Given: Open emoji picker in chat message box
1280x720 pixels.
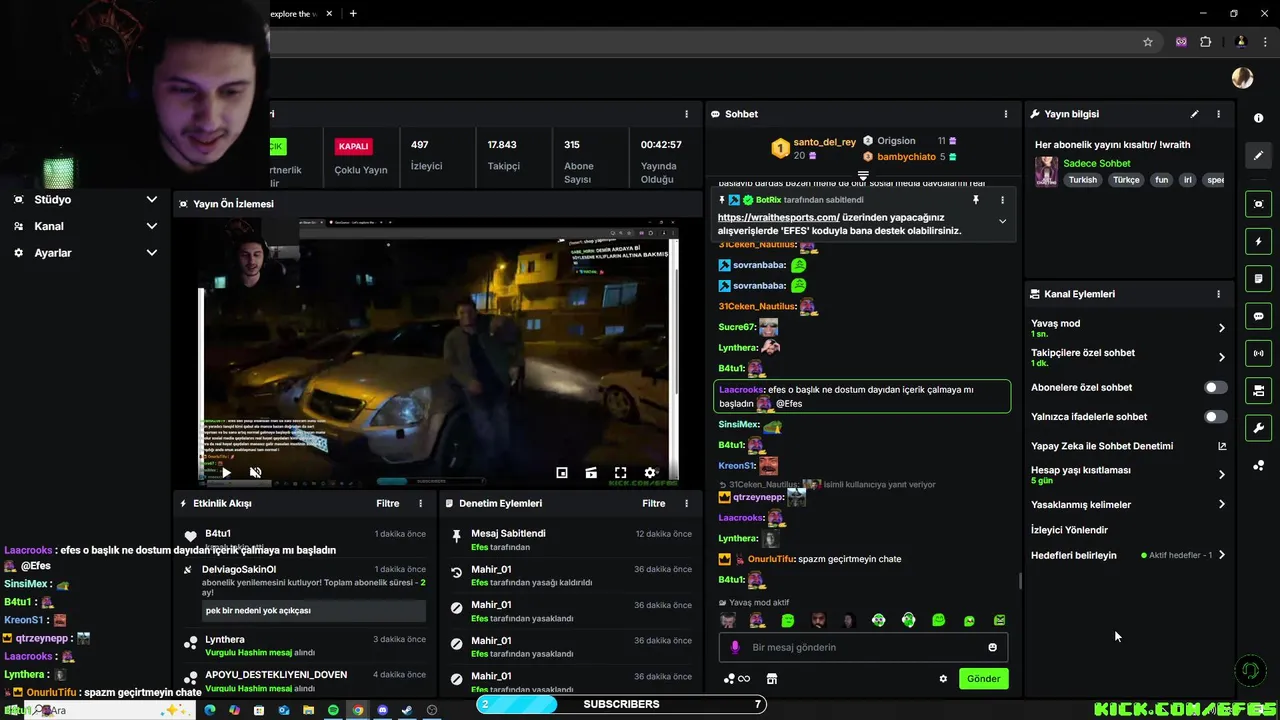Looking at the screenshot, I should [992, 647].
